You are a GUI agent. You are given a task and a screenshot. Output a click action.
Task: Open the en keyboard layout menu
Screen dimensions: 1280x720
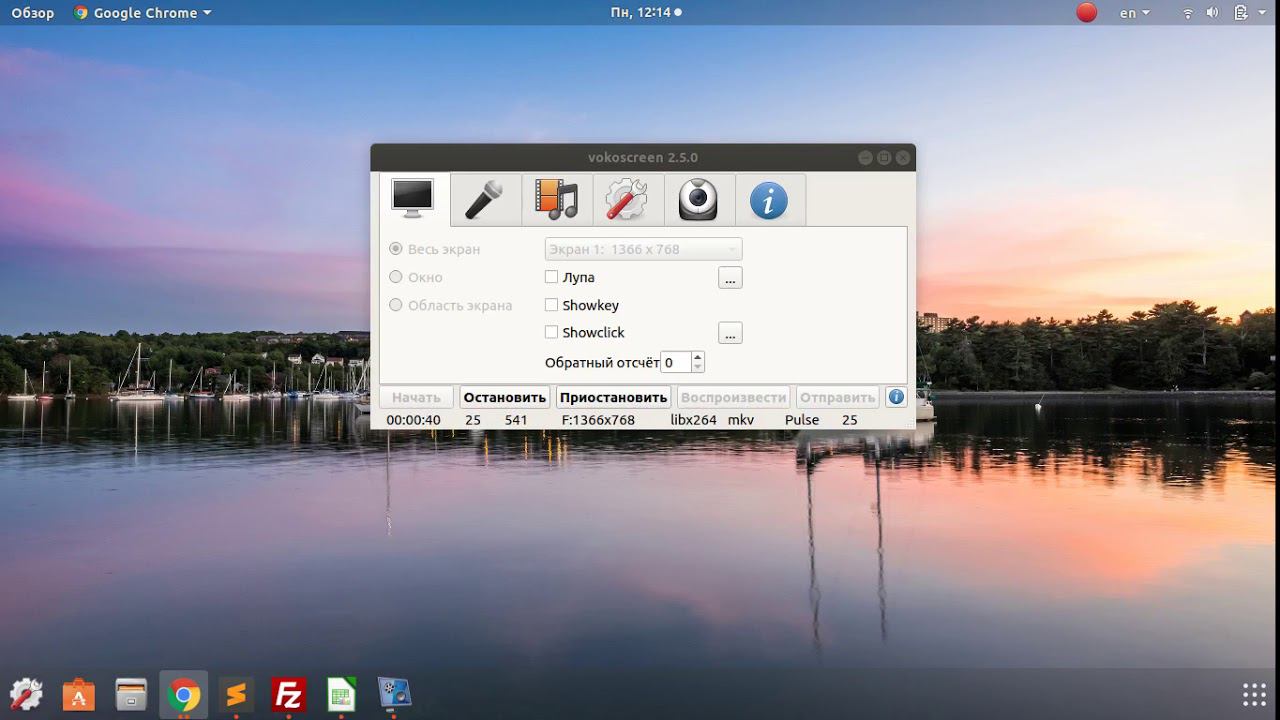(1134, 13)
